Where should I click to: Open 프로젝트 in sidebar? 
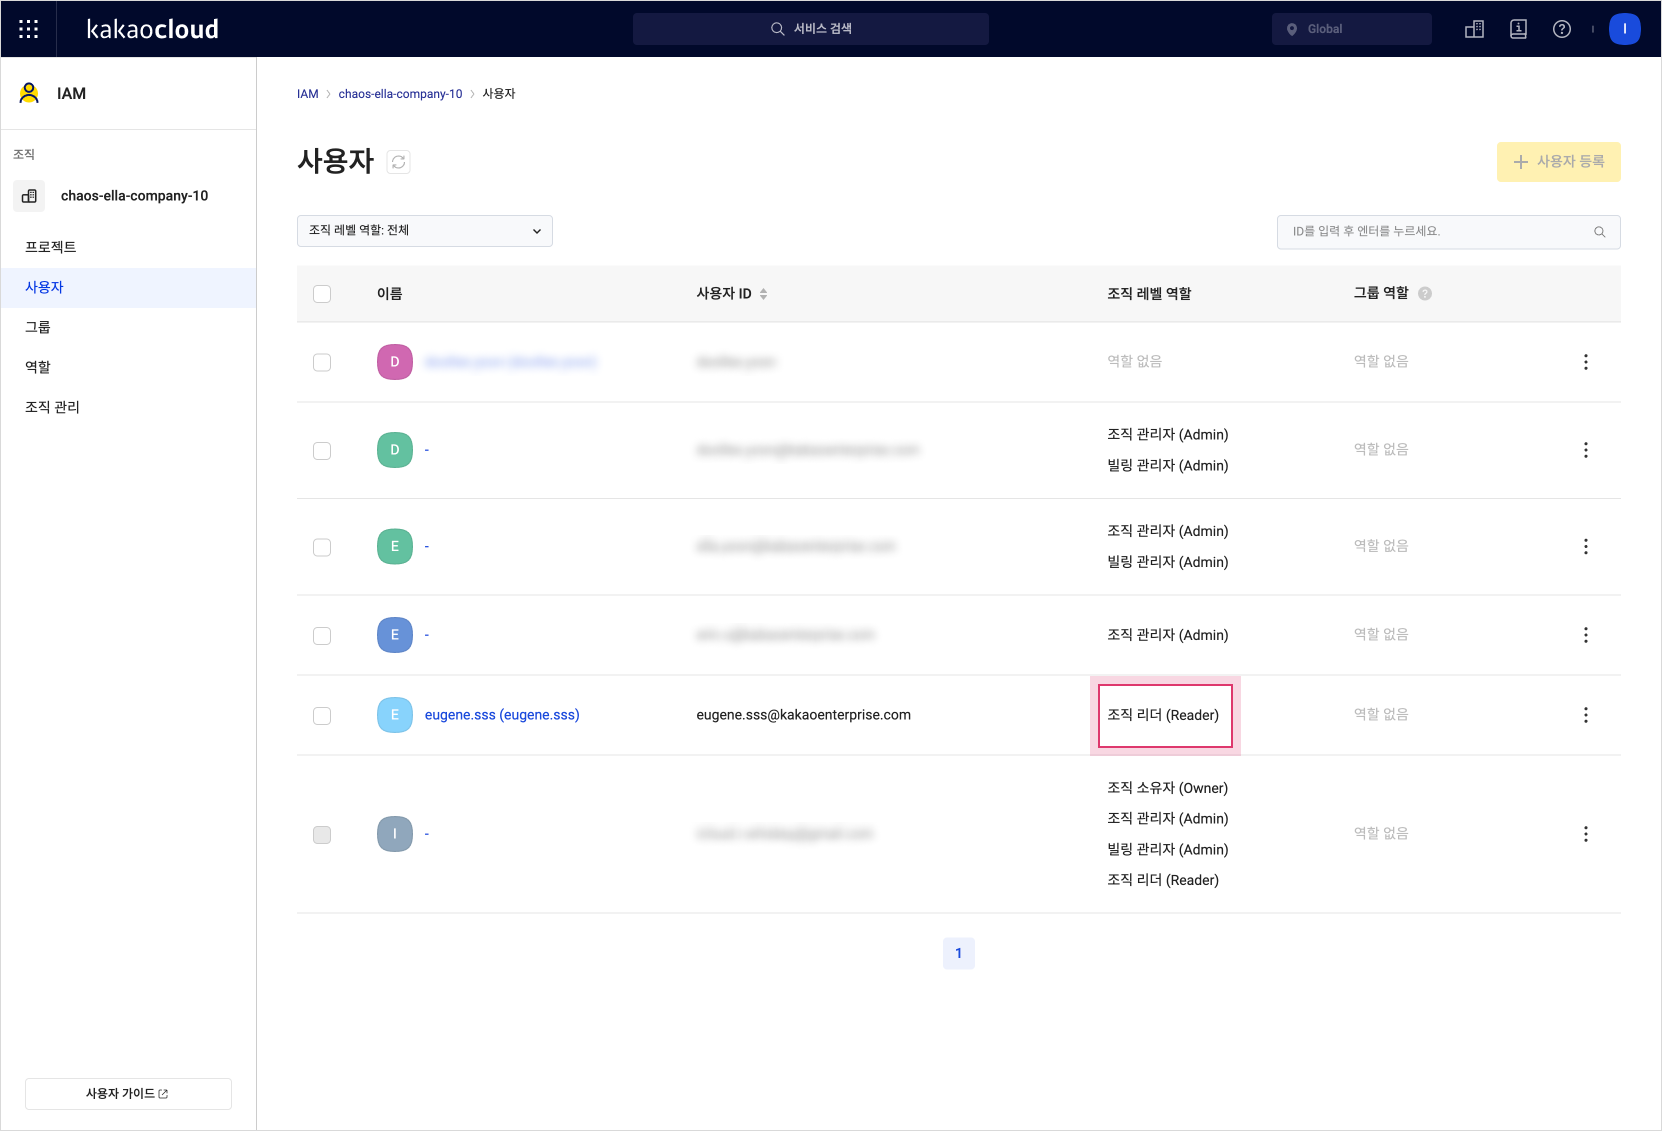[x=128, y=247]
